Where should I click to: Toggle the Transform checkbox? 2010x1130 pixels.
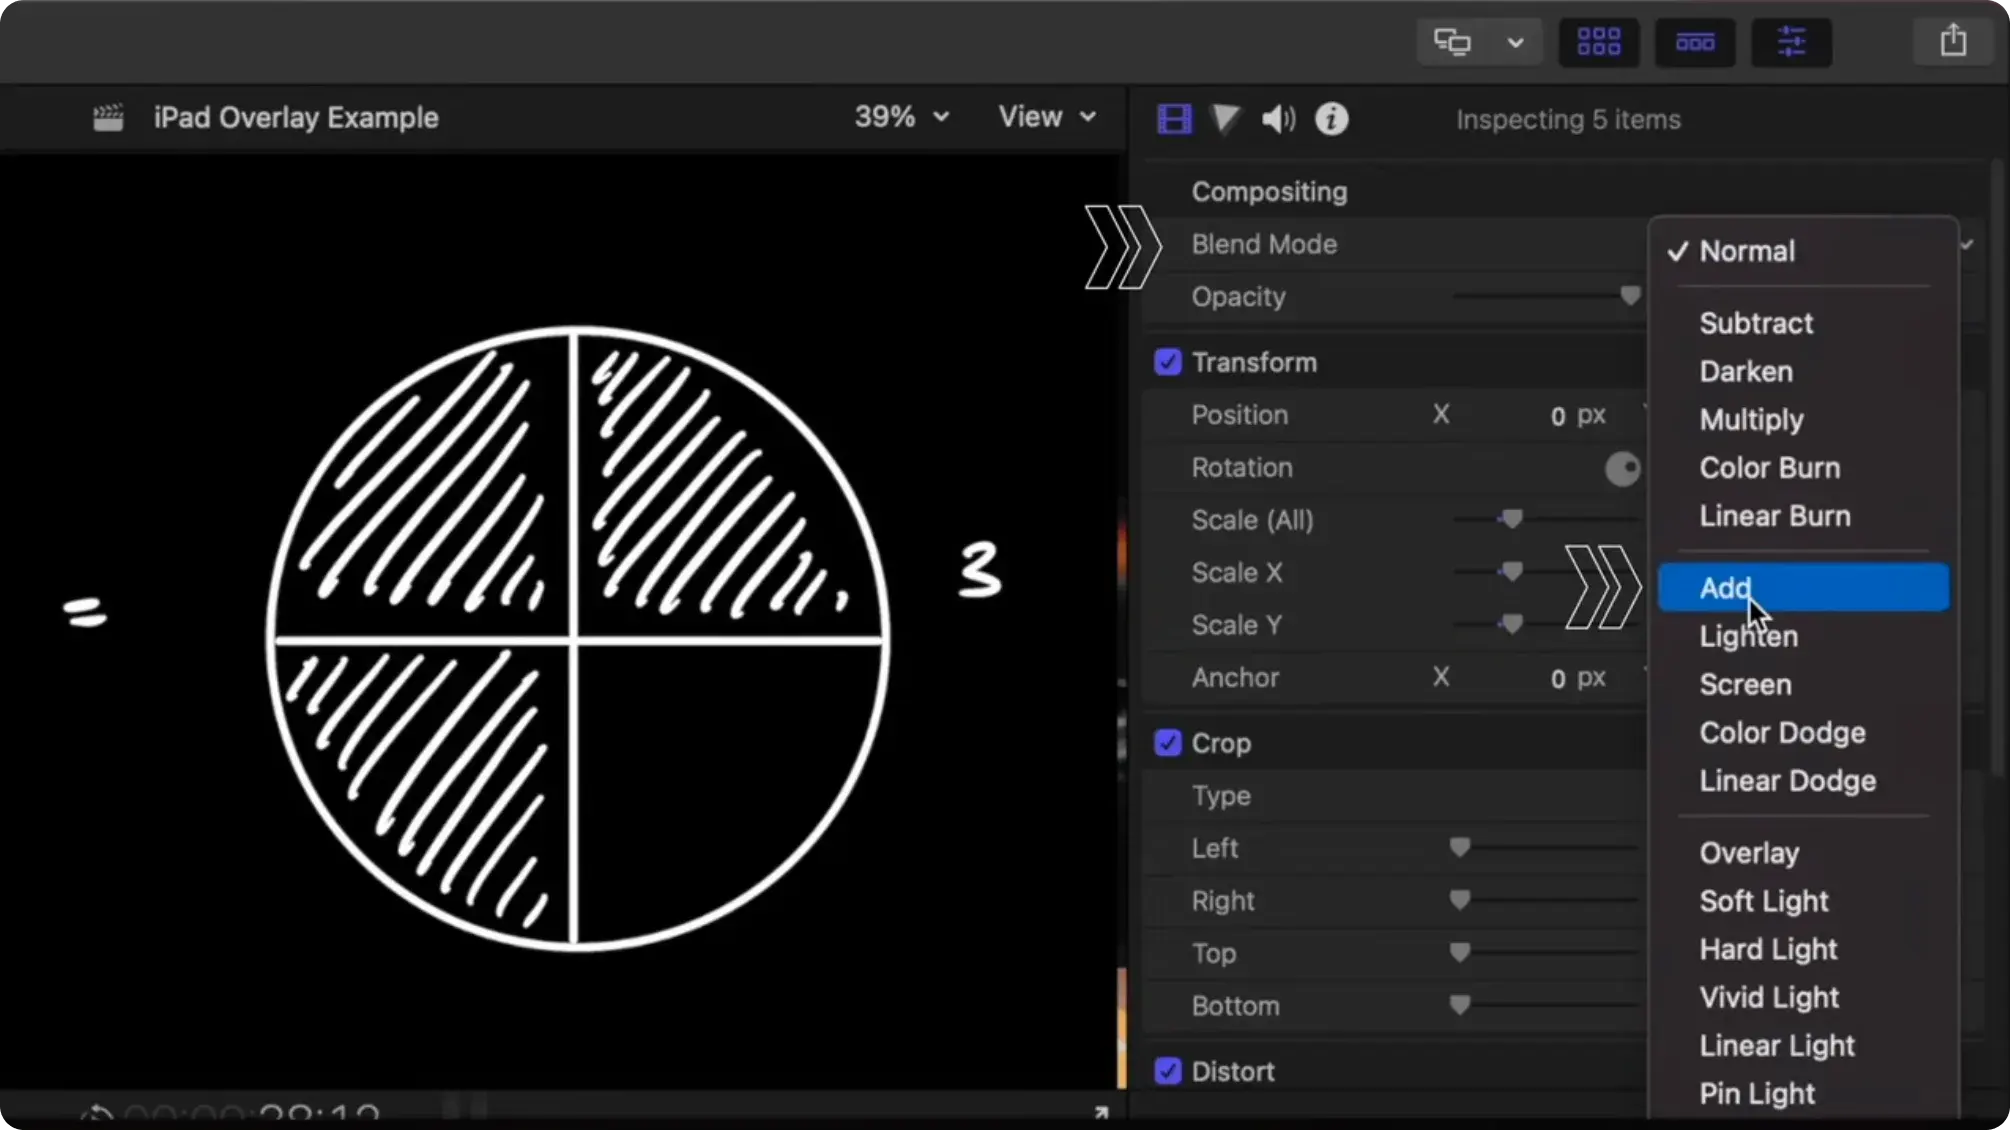coord(1168,362)
